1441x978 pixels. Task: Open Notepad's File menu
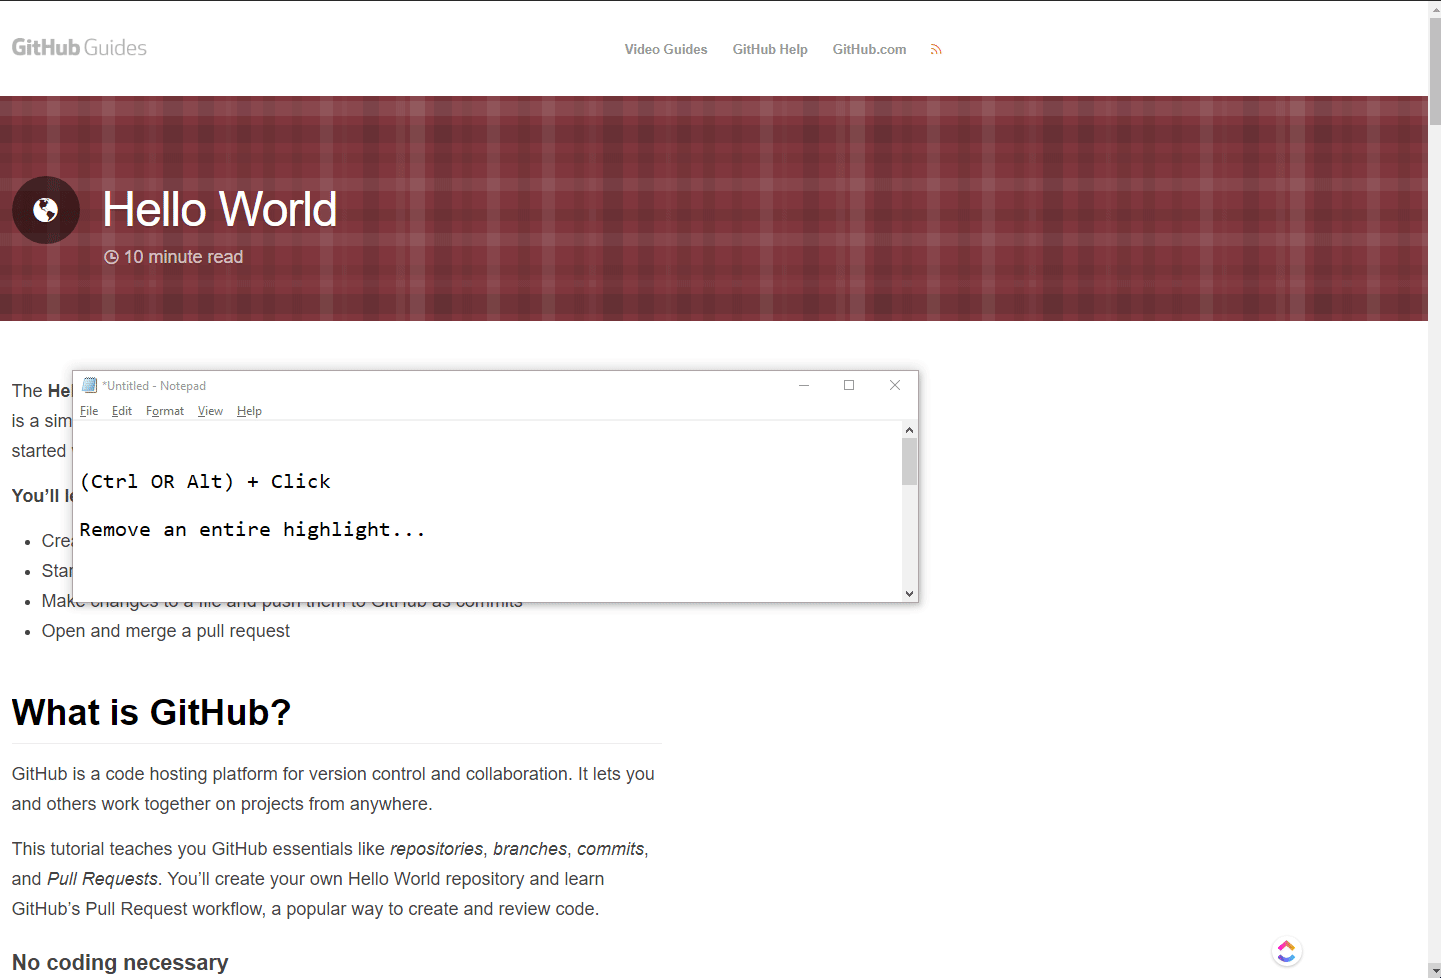89,411
